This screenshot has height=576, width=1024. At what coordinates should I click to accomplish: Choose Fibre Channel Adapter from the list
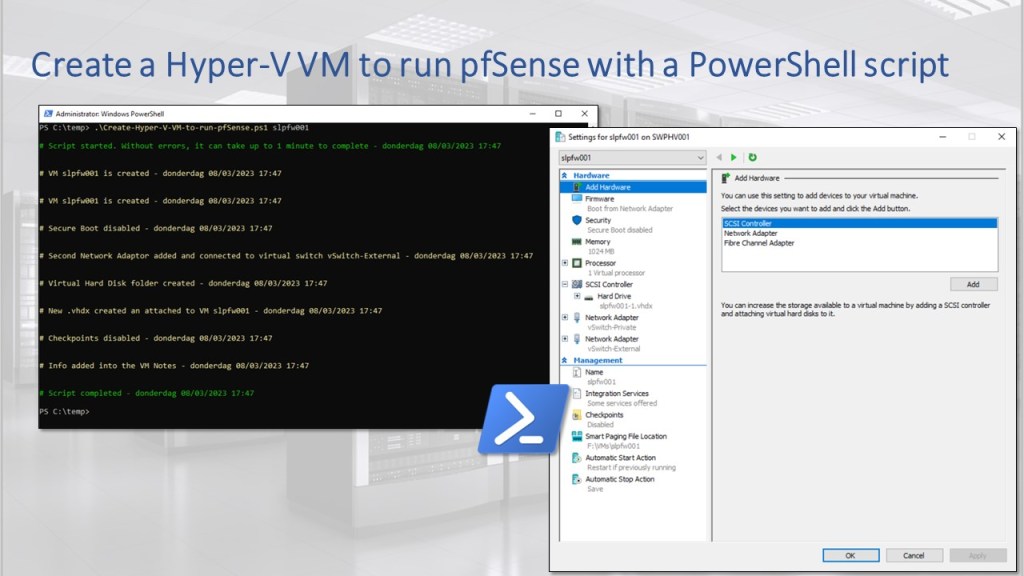pyautogui.click(x=759, y=243)
